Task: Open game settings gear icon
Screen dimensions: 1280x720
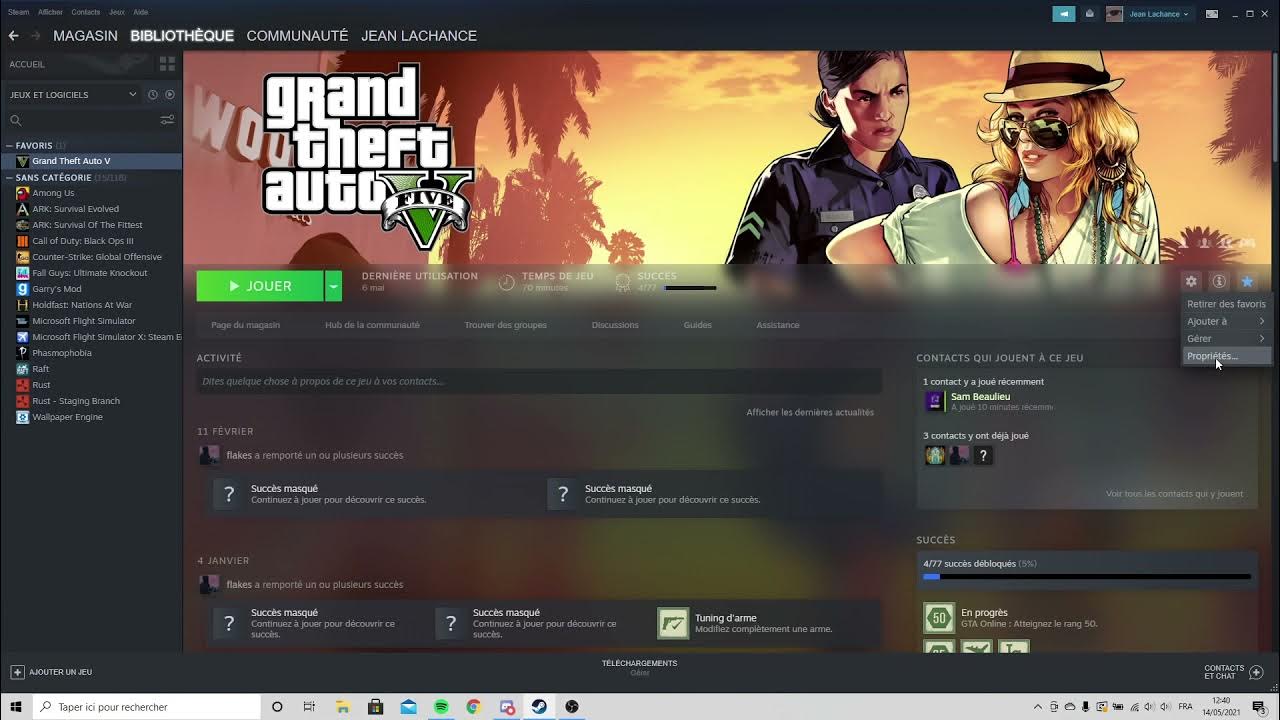Action: pyautogui.click(x=1191, y=282)
